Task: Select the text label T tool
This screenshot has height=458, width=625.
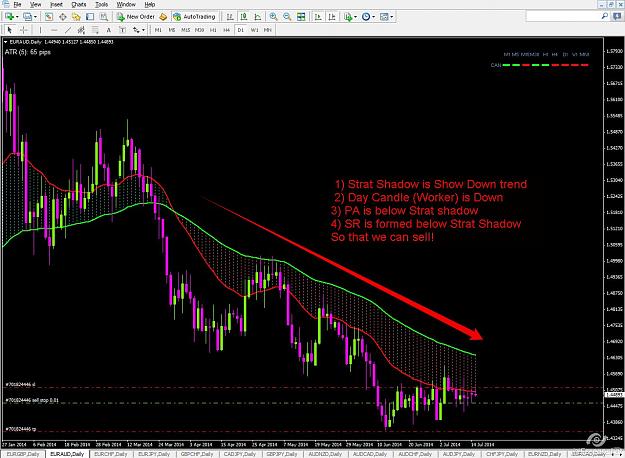Action: coord(122,30)
